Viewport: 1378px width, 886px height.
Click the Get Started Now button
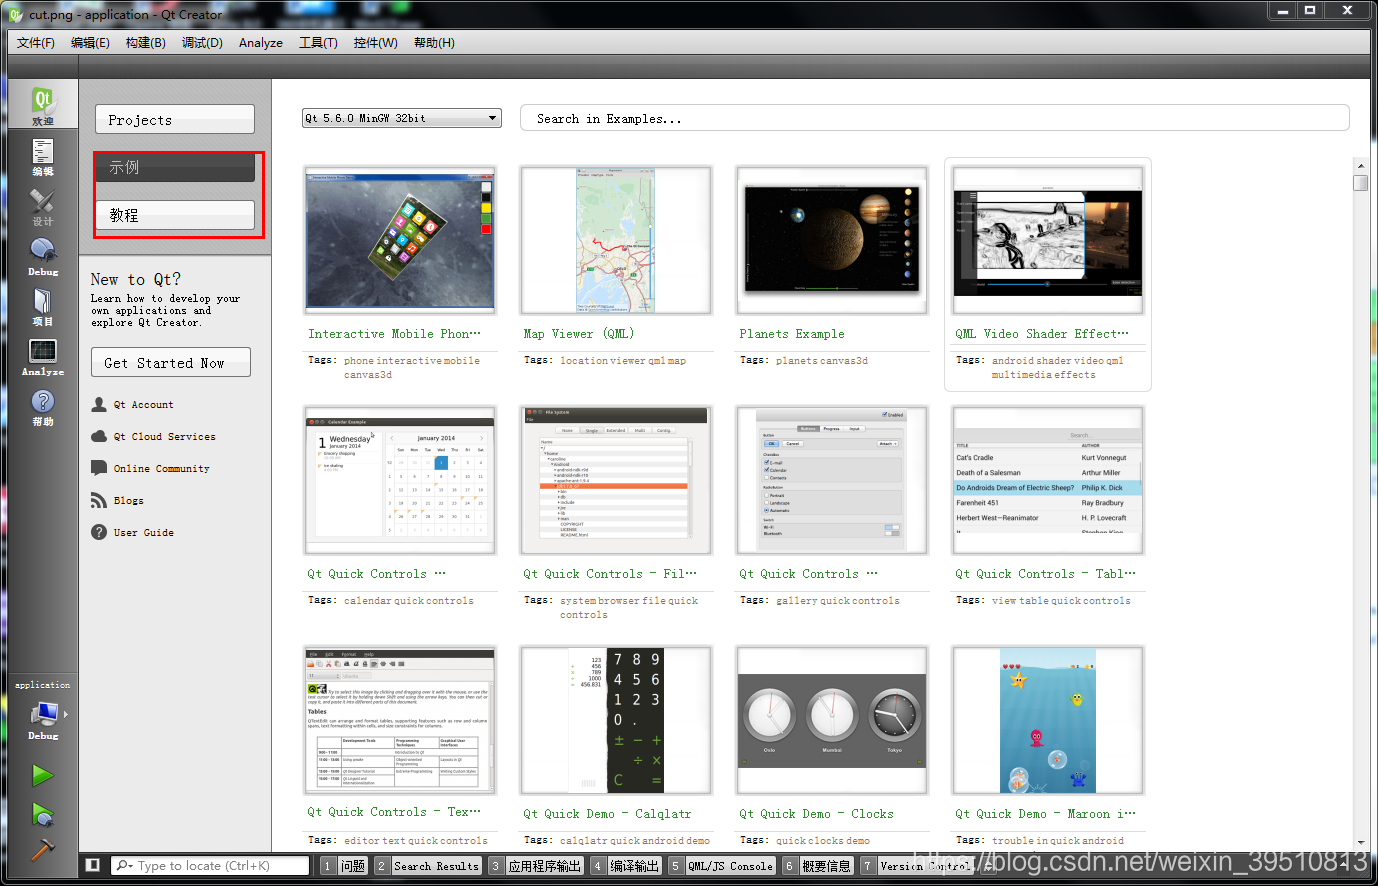click(171, 362)
